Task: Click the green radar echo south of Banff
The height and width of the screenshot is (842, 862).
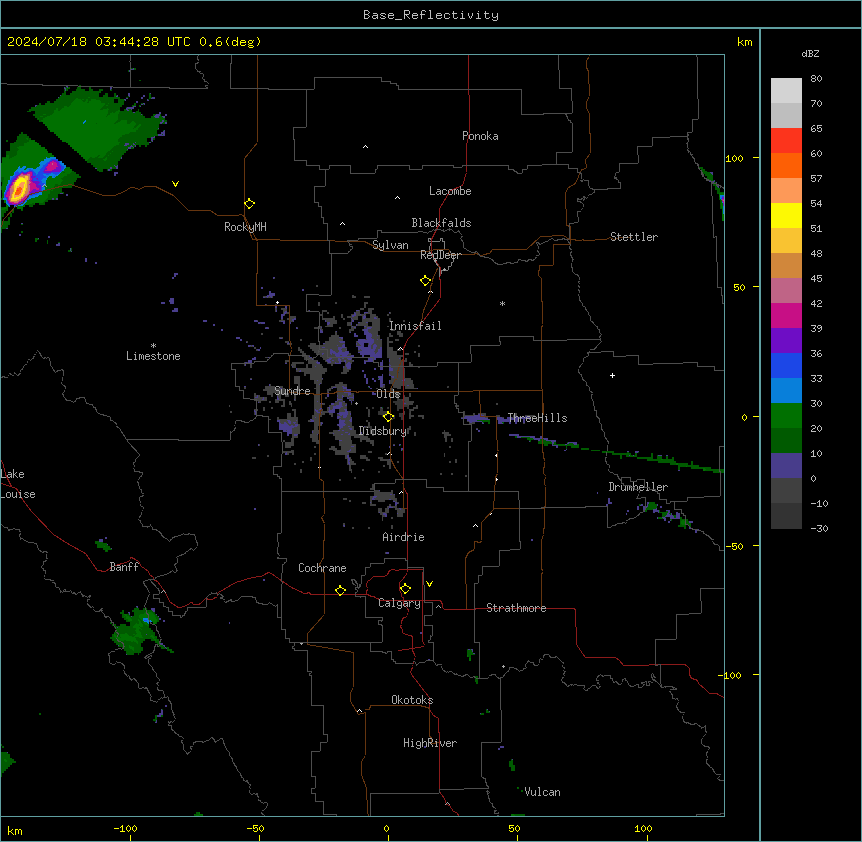Action: tap(137, 631)
